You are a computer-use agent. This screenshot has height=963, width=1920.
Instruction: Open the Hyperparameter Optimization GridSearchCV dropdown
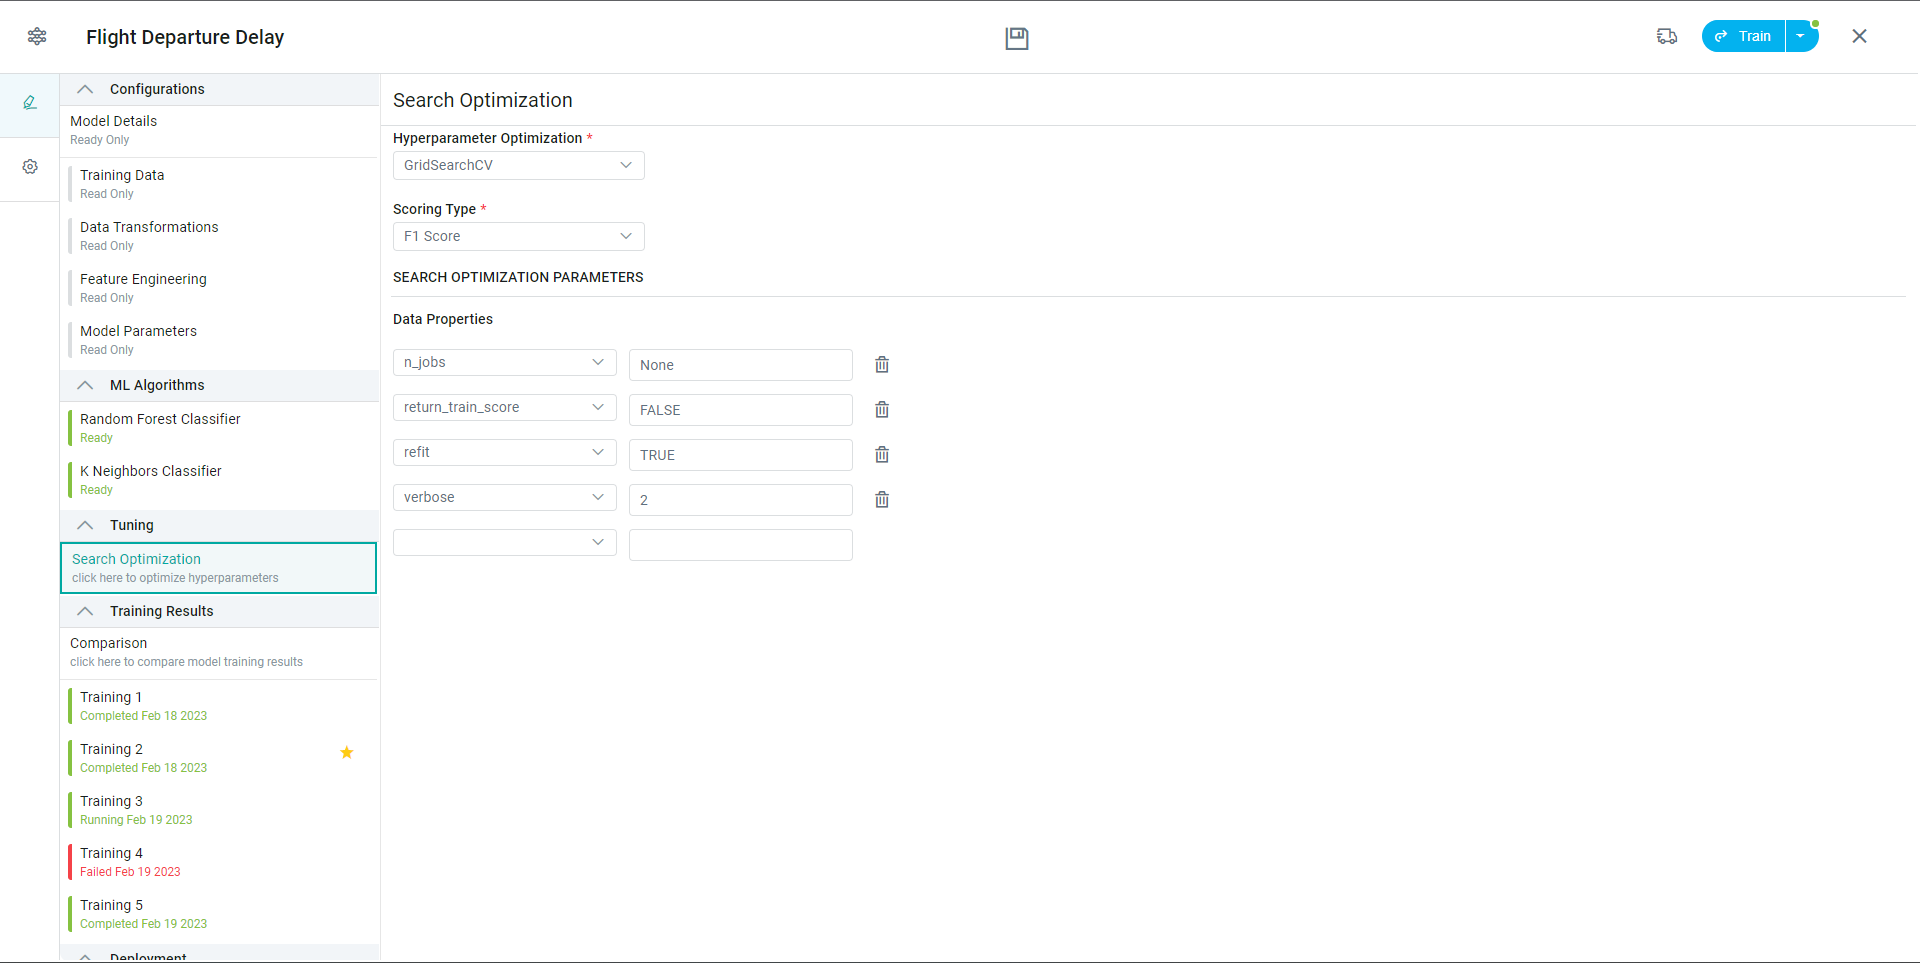(518, 166)
